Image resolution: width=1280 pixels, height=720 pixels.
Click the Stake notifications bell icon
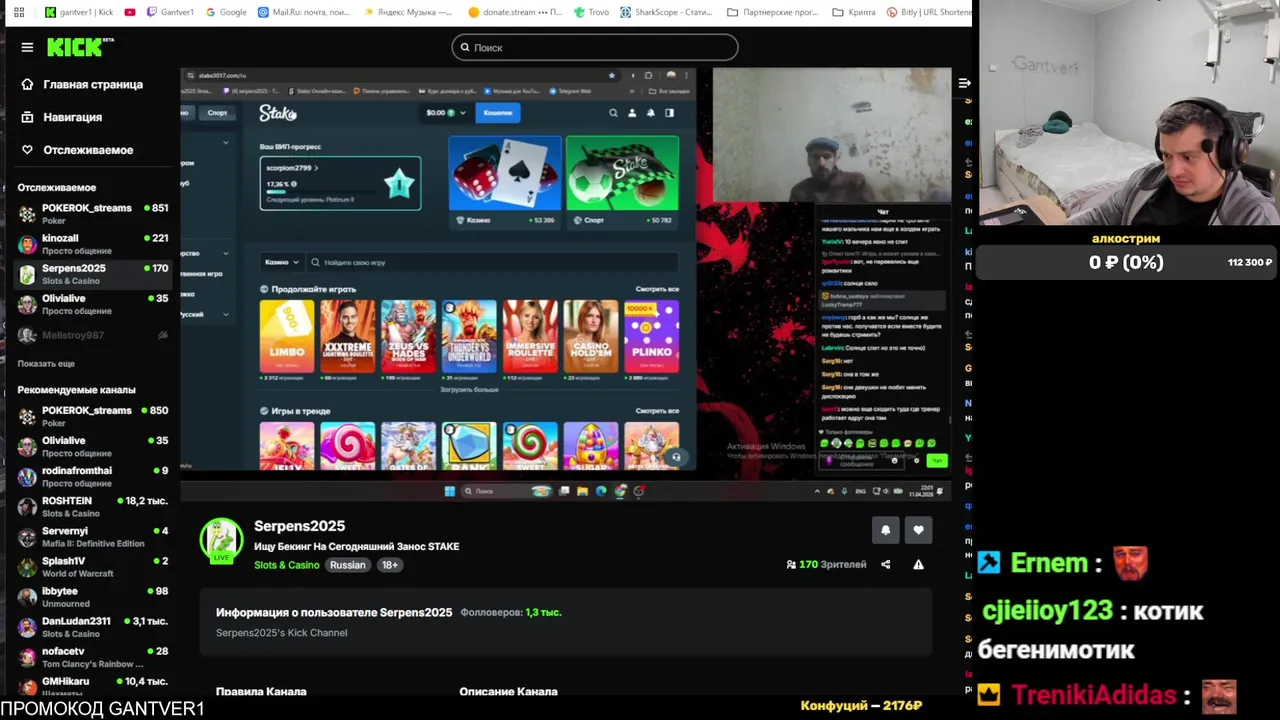pos(651,113)
